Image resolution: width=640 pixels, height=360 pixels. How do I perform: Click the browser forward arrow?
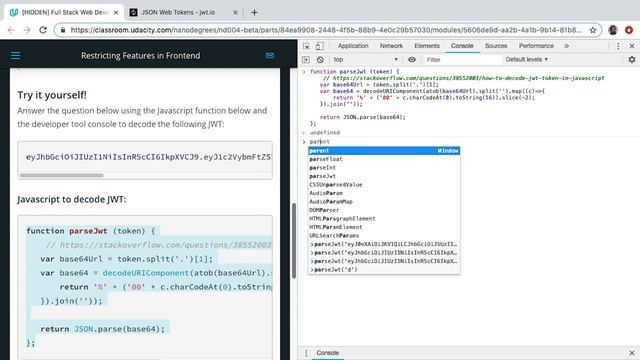(27, 30)
